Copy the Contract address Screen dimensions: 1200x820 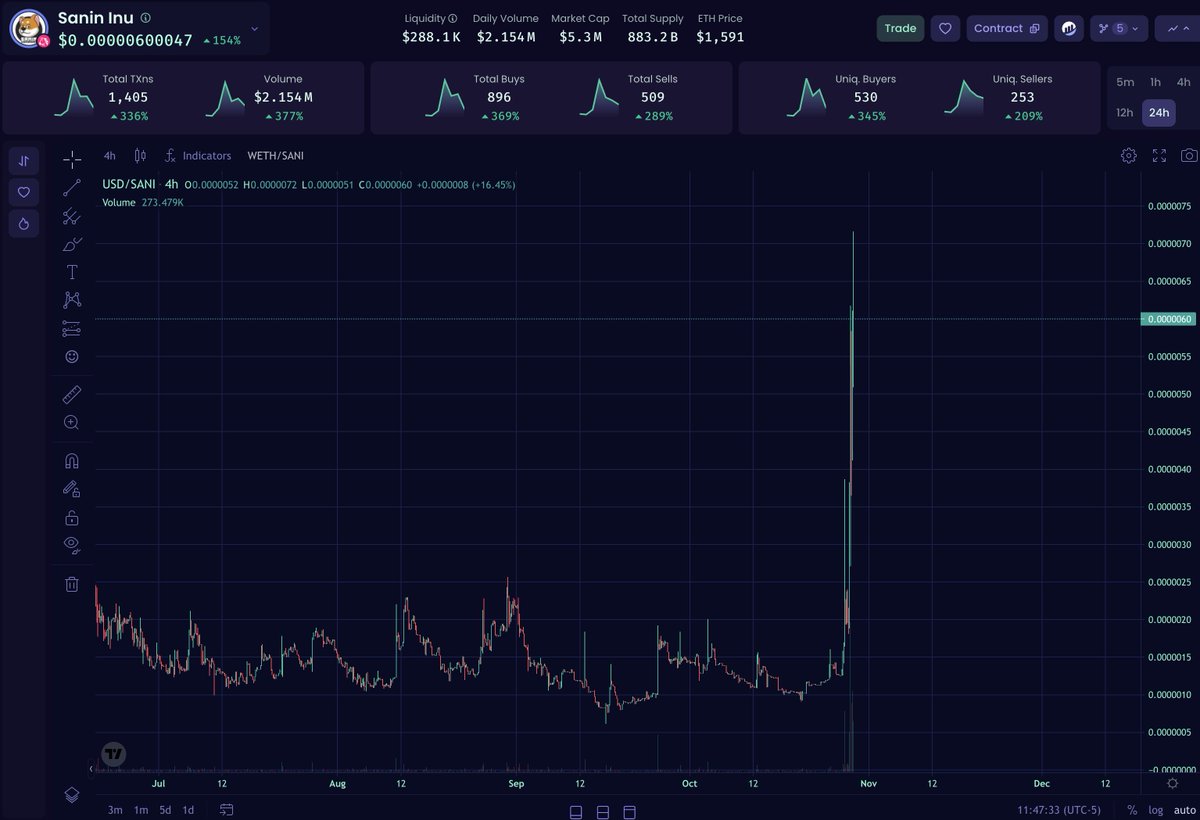1007,28
